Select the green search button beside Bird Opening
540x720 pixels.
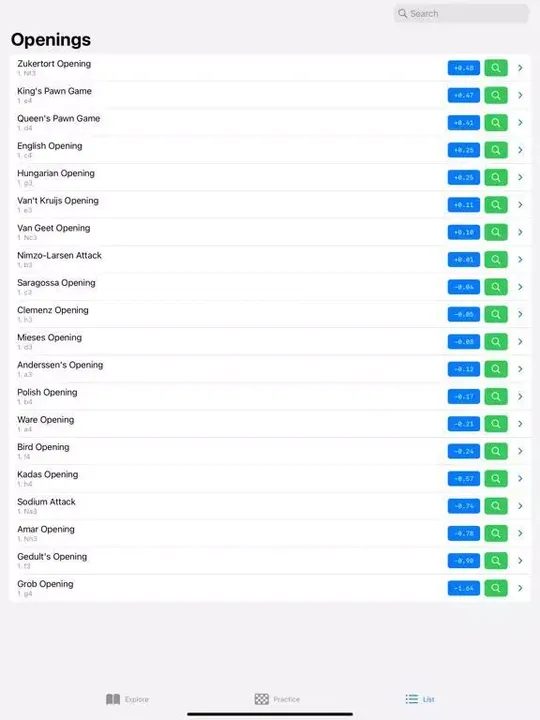[x=495, y=451]
